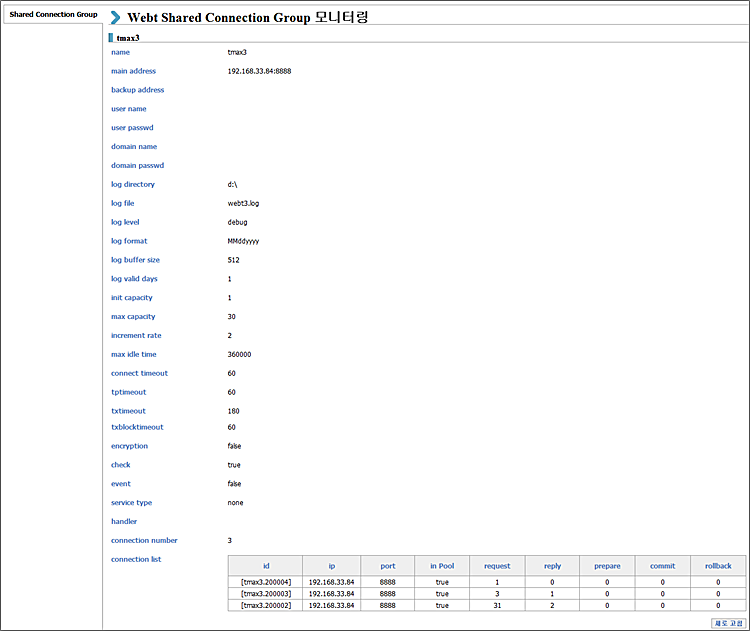Click the connection list label
The image size is (750, 631).
coord(136,559)
